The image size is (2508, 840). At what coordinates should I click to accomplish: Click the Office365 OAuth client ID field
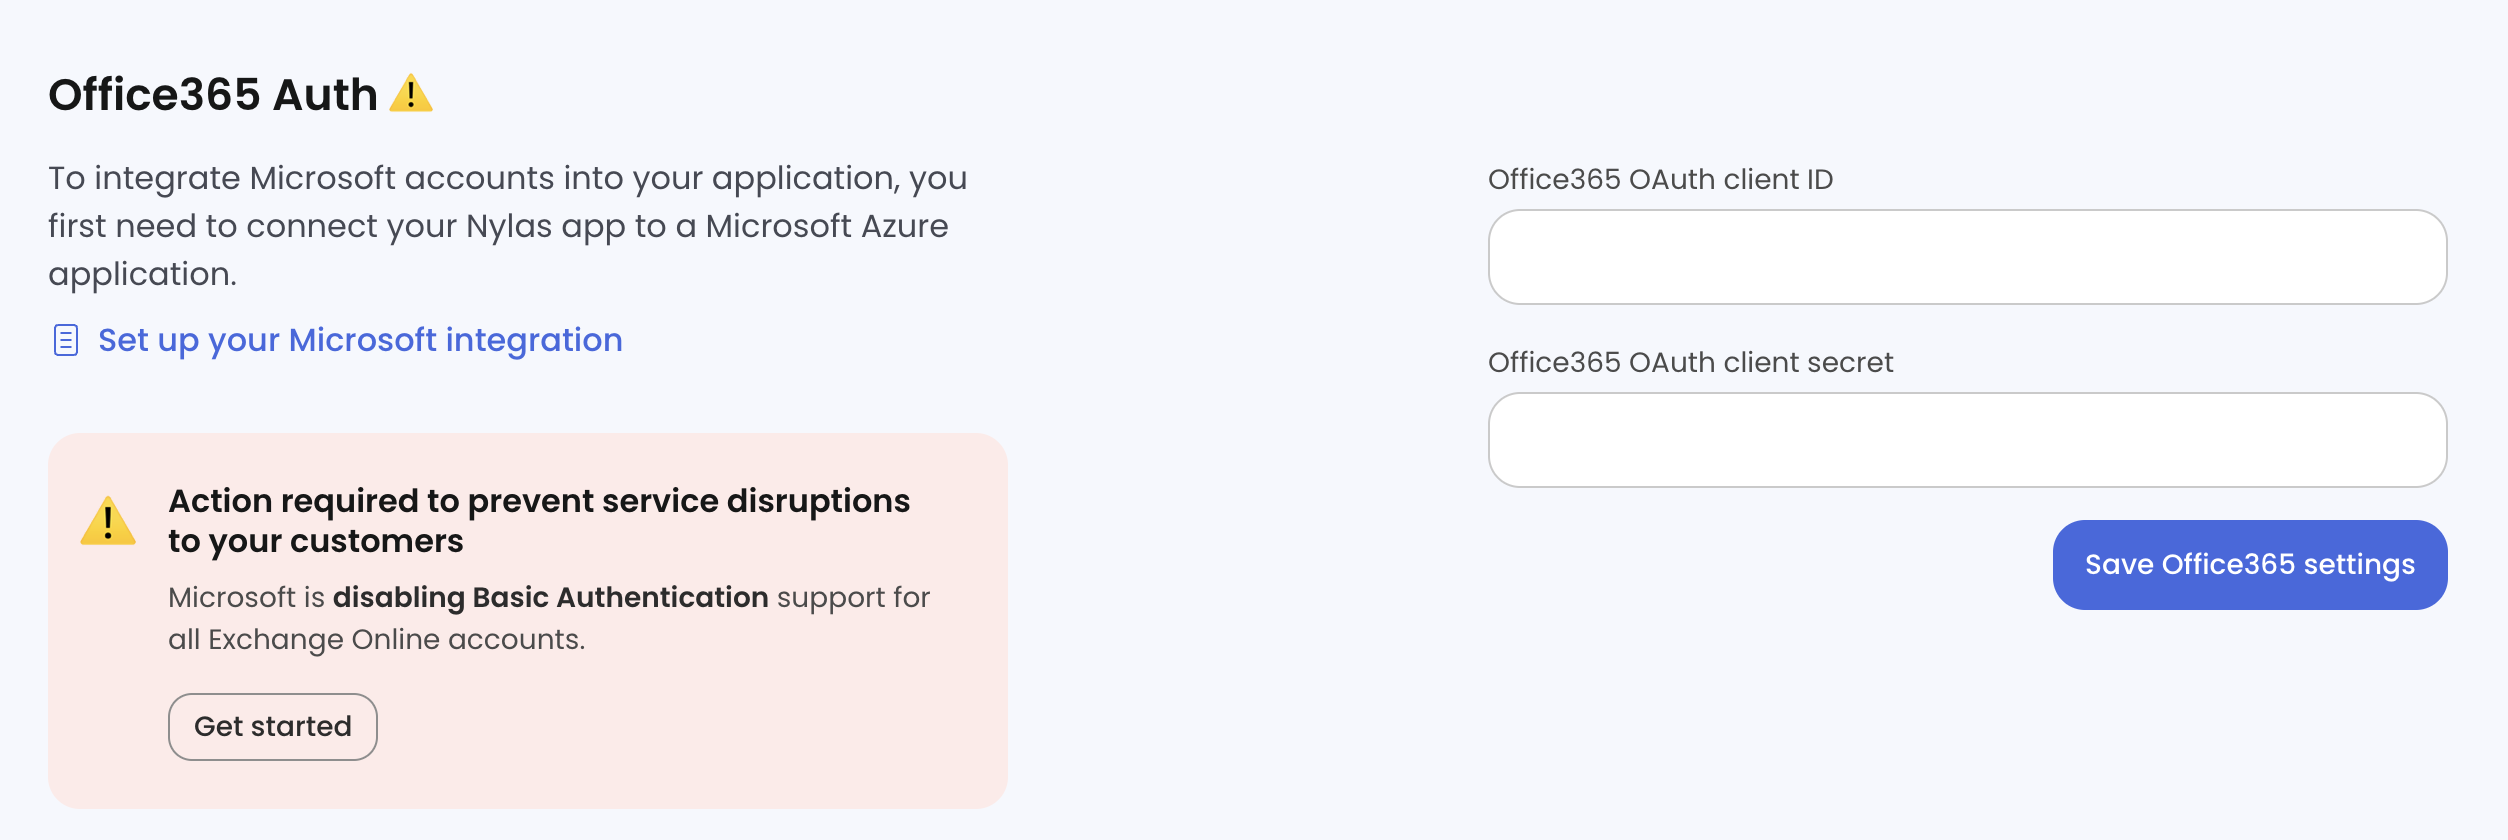click(1965, 258)
